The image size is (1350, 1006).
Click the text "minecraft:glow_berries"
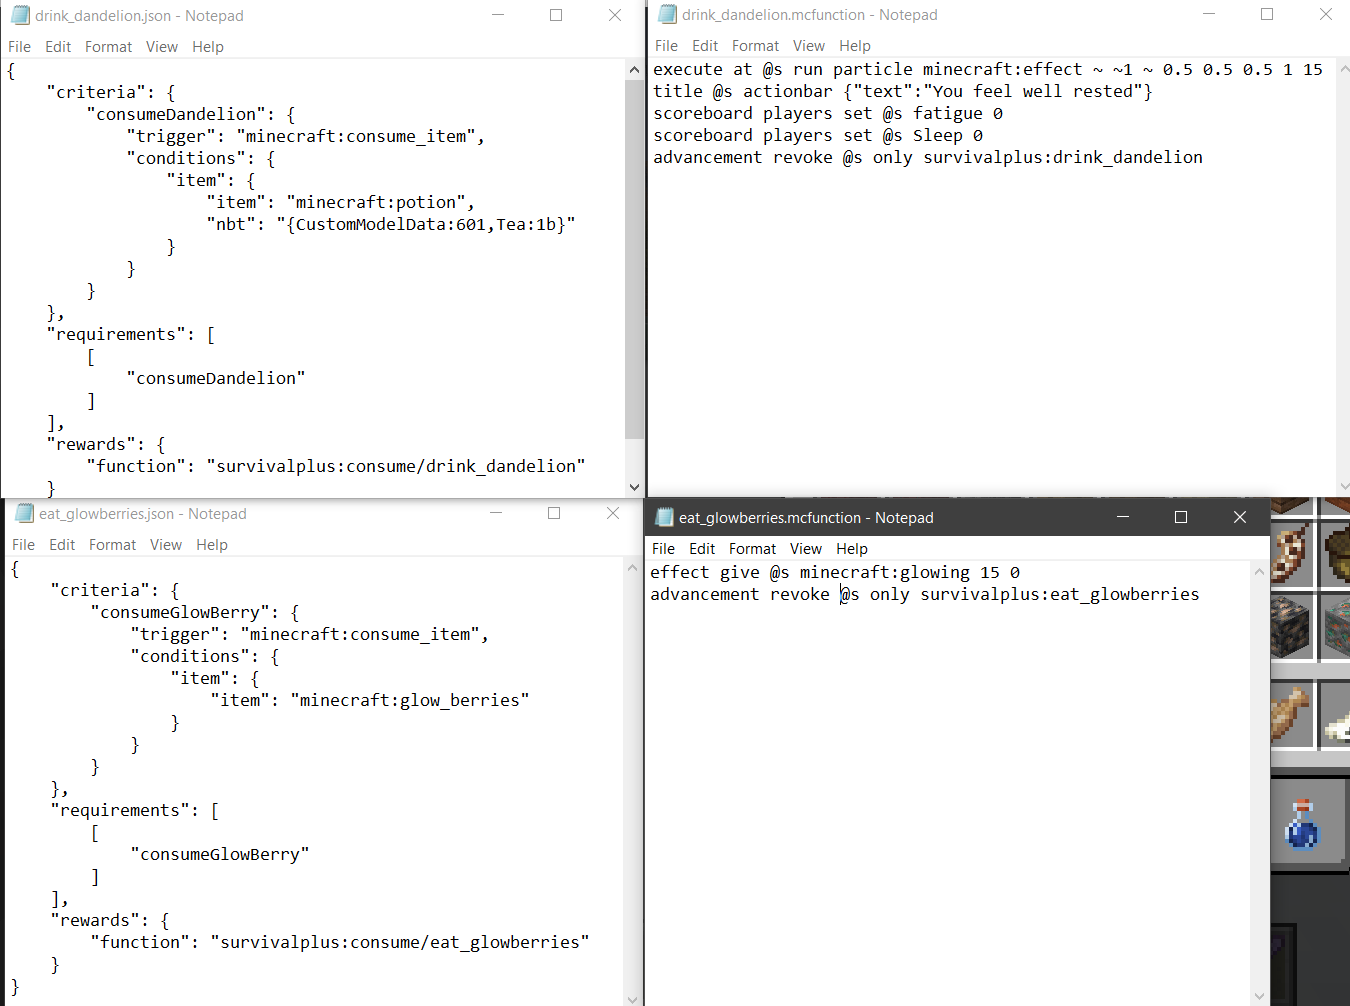coord(410,700)
